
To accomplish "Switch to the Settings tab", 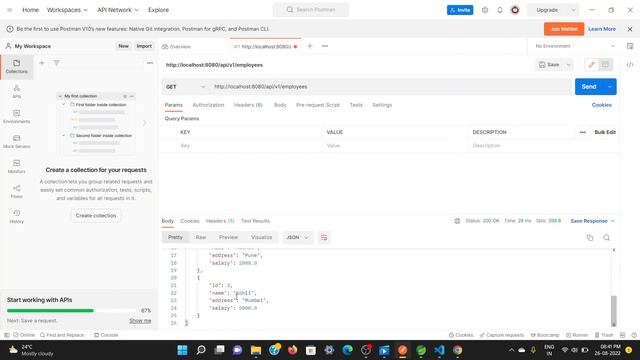I will click(x=382, y=105).
